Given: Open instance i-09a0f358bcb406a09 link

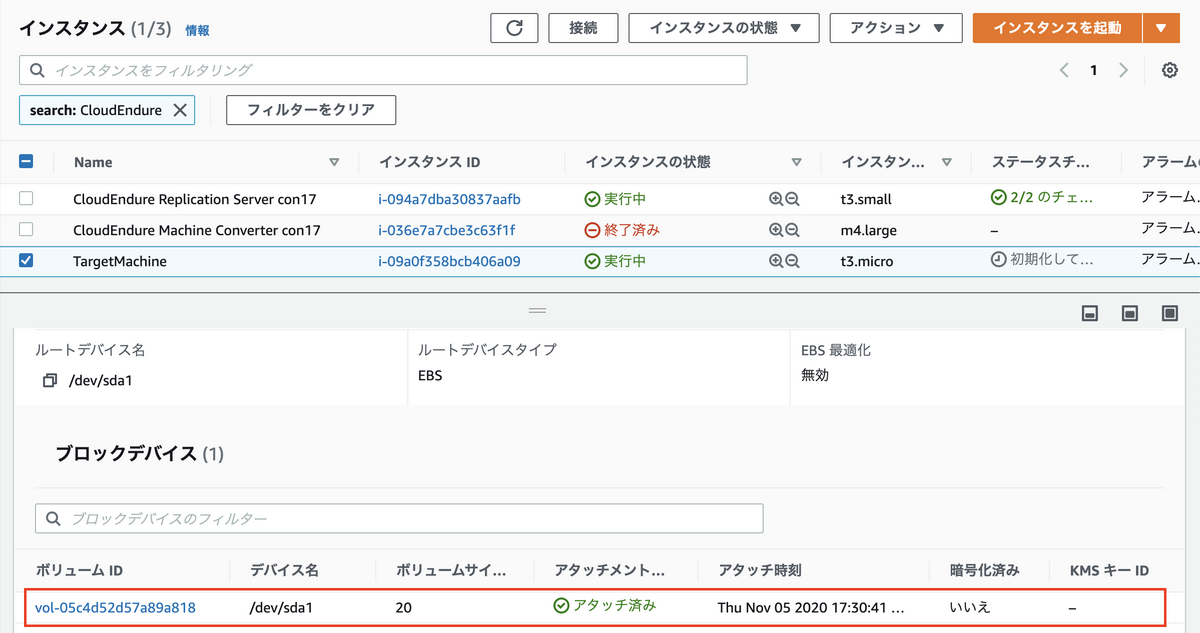Looking at the screenshot, I should point(449,261).
